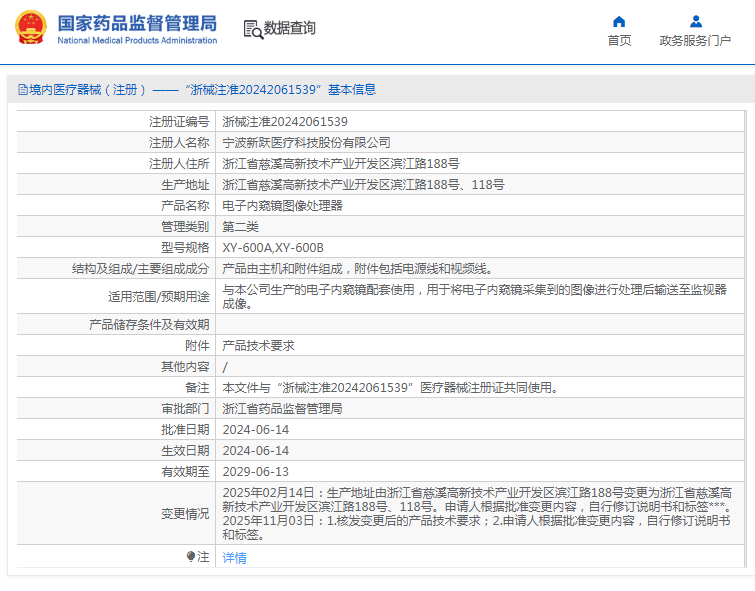Click the 附件 label
The image size is (755, 591).
(197, 346)
